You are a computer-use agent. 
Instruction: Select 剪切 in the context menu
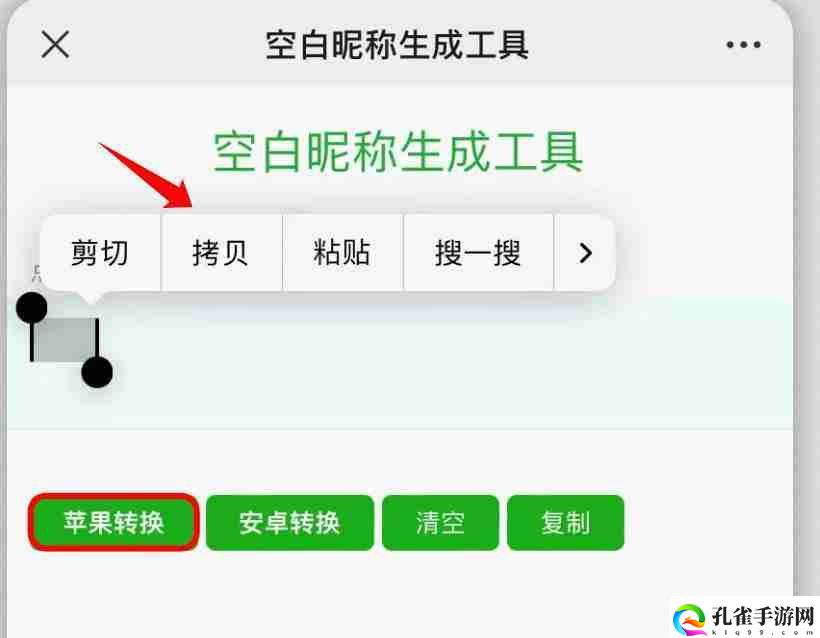[x=100, y=253]
